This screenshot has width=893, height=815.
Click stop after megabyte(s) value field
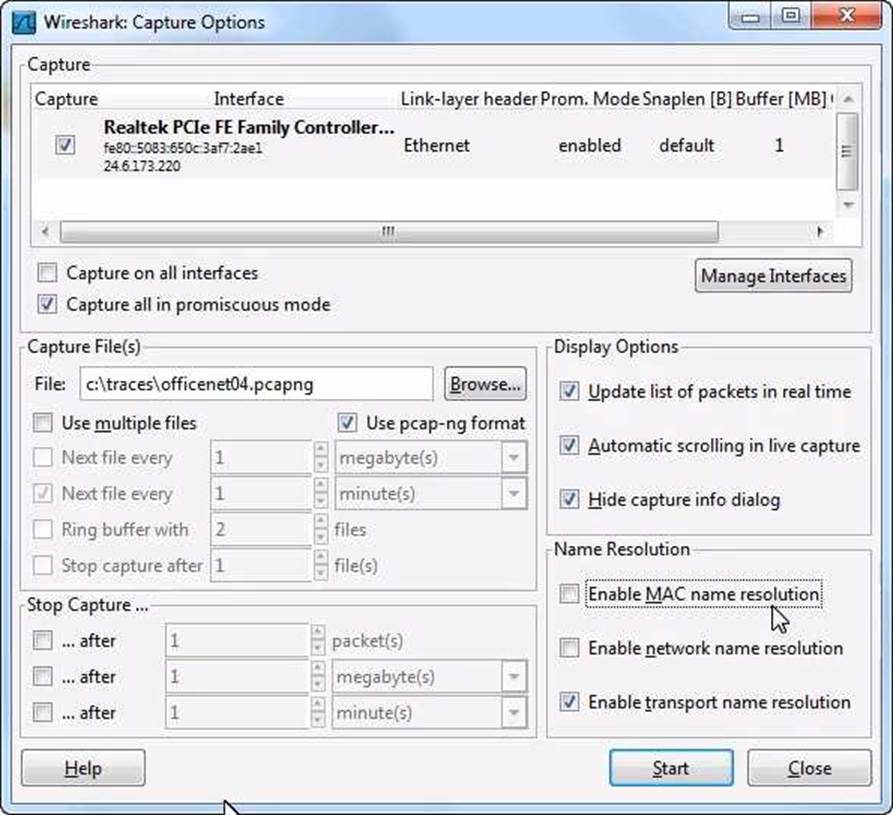[x=237, y=677]
